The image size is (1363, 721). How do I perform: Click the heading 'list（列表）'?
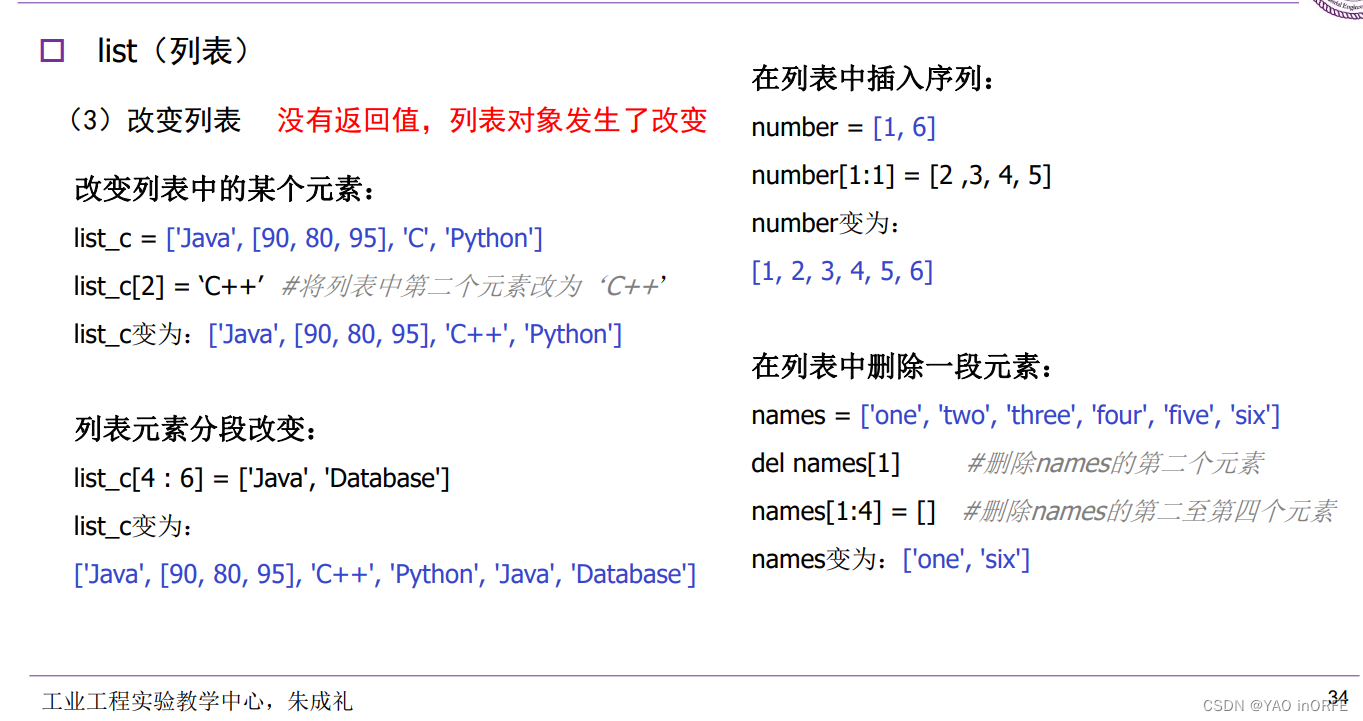point(173,51)
